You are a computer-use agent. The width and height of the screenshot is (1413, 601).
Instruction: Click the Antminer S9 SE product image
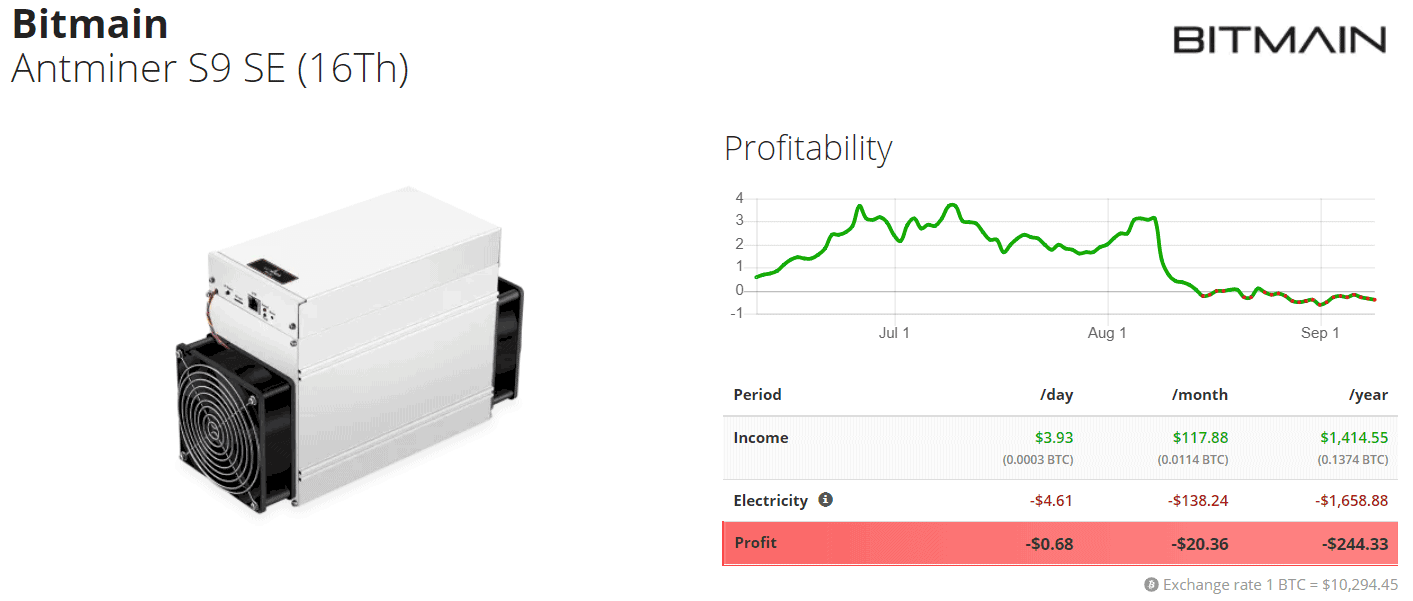click(349, 350)
